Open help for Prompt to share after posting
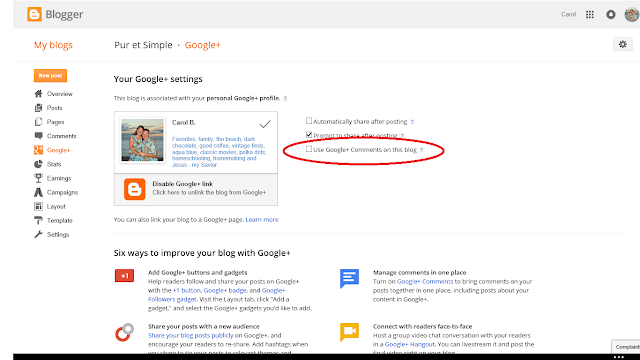The height and width of the screenshot is (360, 640). coord(402,136)
